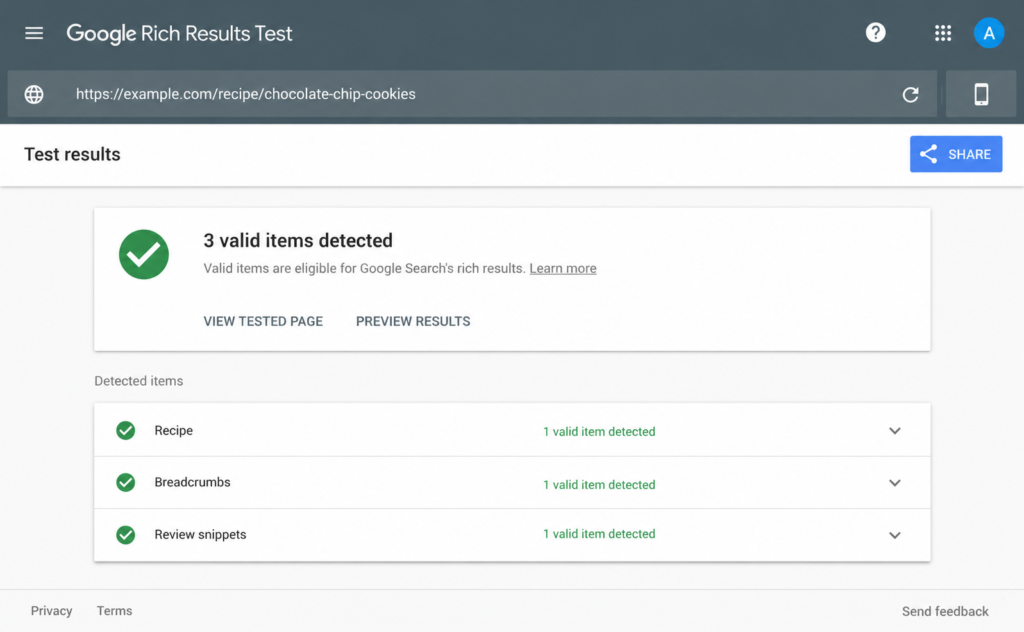Select the Breadcrumbs detected item label
Viewport: 1024px width, 632px height.
click(x=192, y=482)
